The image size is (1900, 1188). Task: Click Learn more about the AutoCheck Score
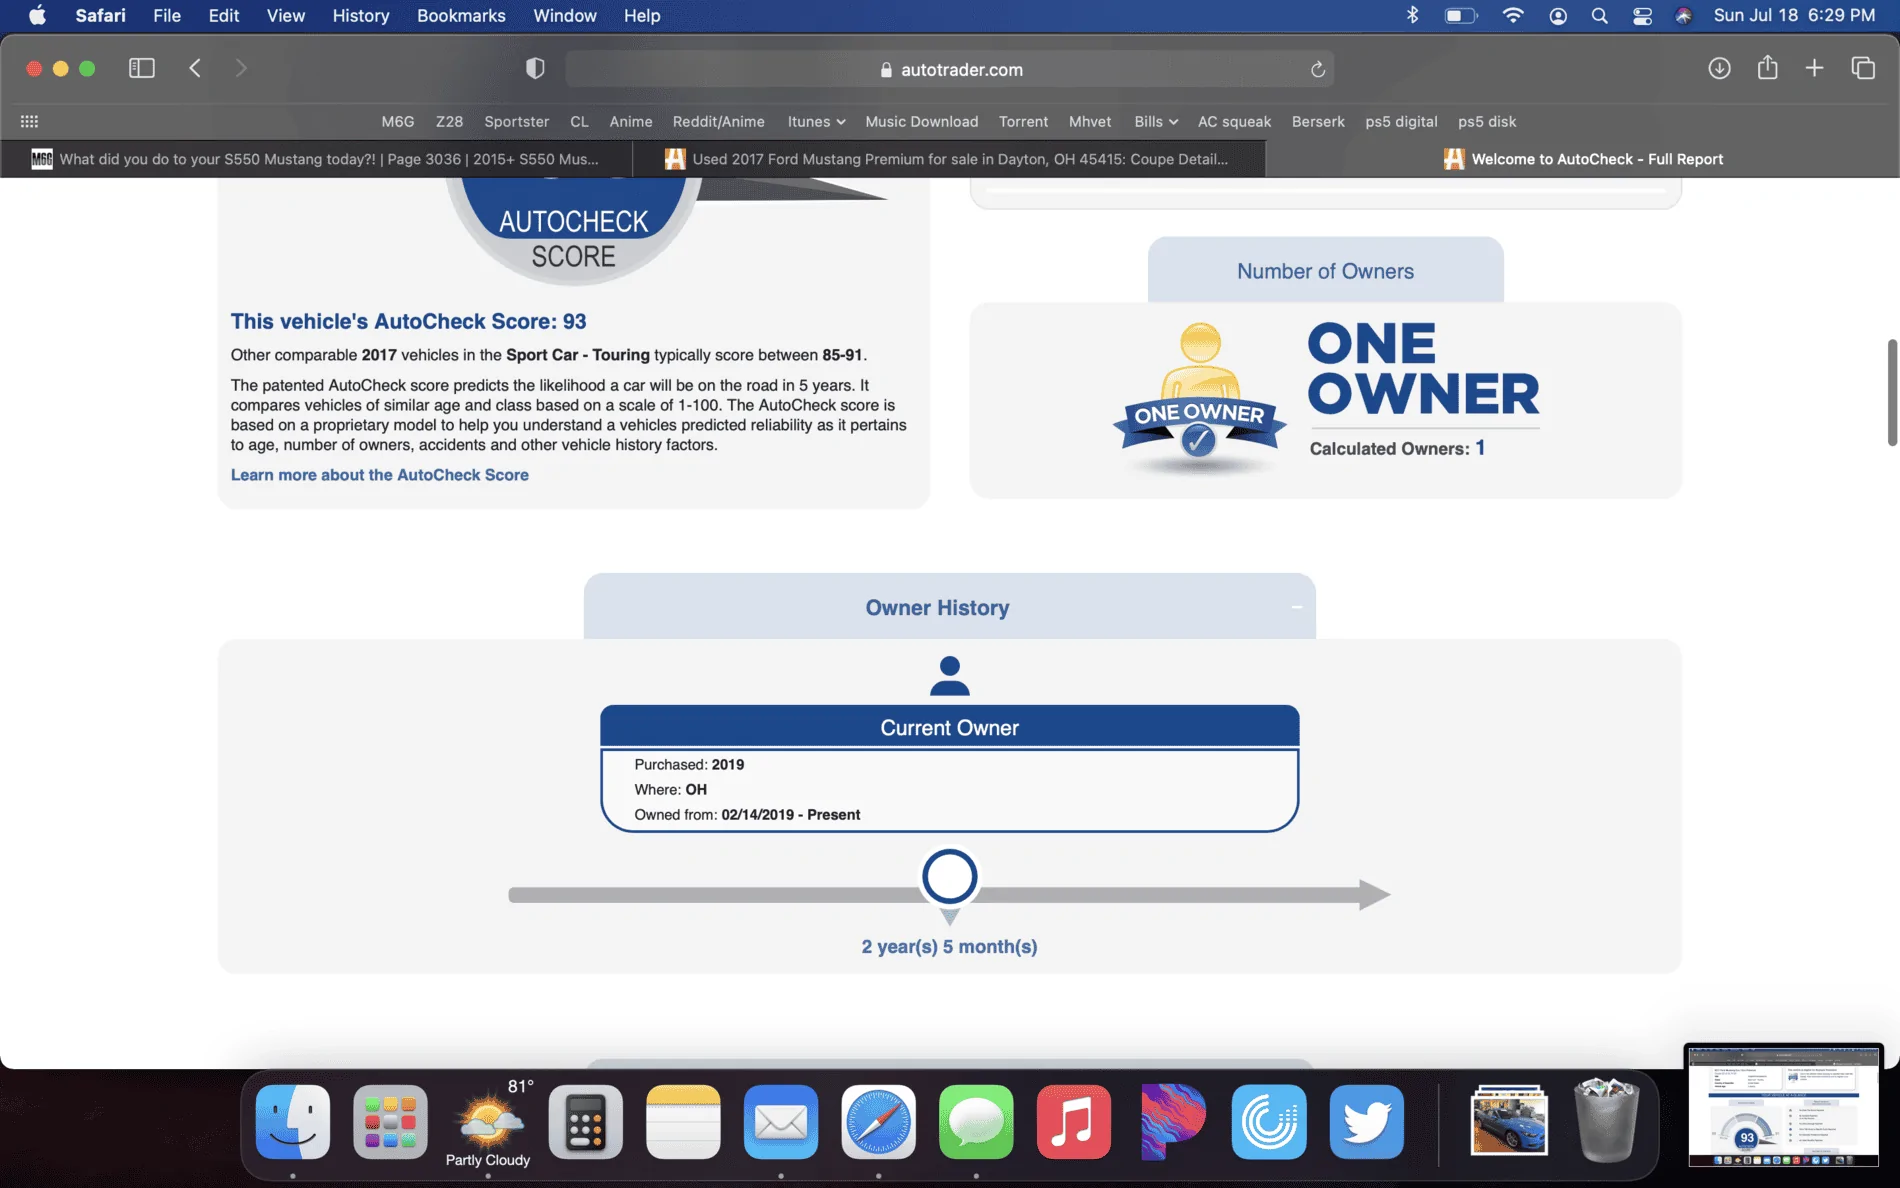380,475
